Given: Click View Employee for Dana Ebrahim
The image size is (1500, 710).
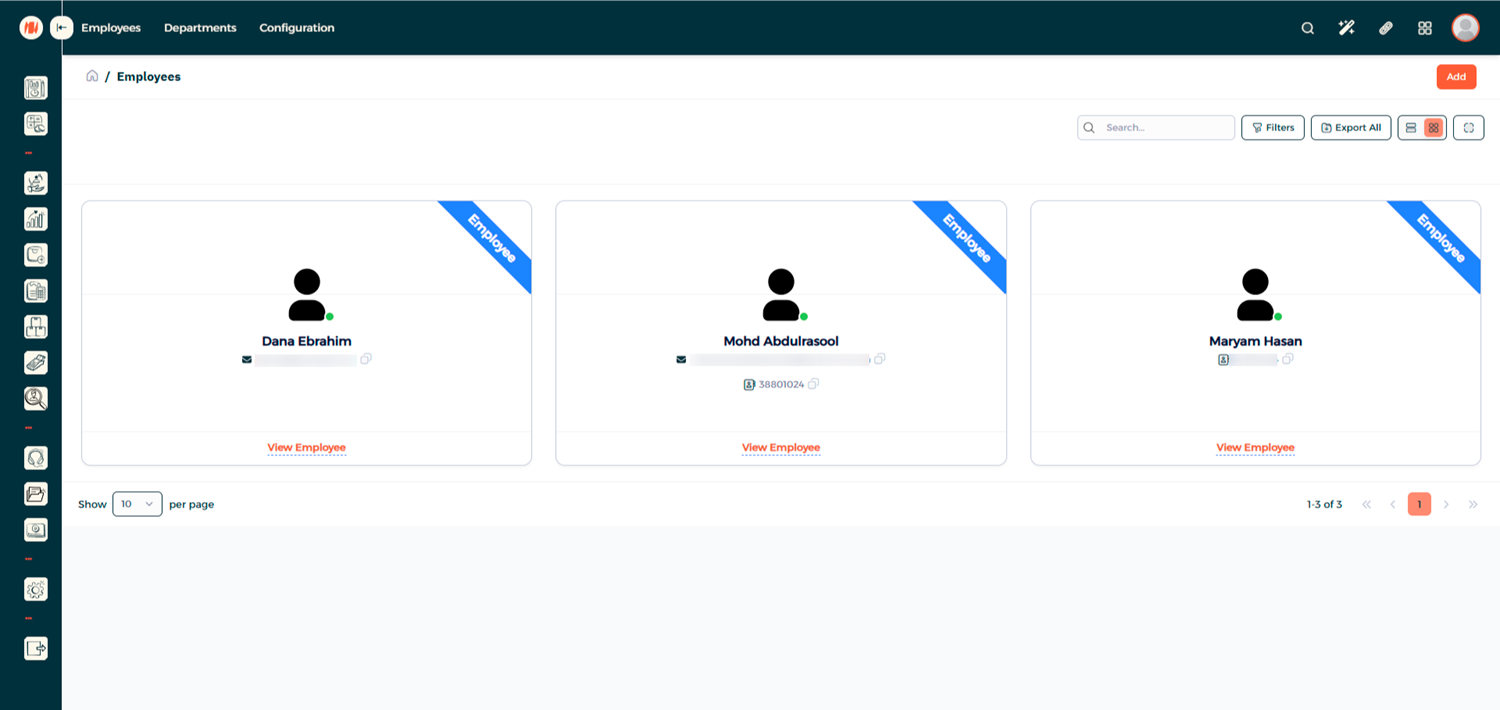Looking at the screenshot, I should [x=306, y=448].
